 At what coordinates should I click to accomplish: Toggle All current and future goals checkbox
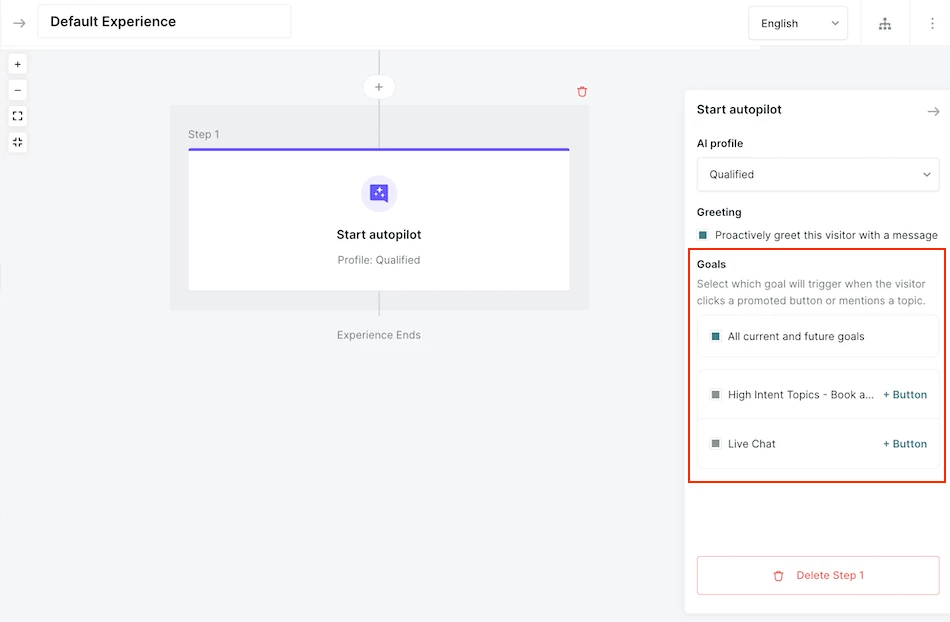[716, 336]
